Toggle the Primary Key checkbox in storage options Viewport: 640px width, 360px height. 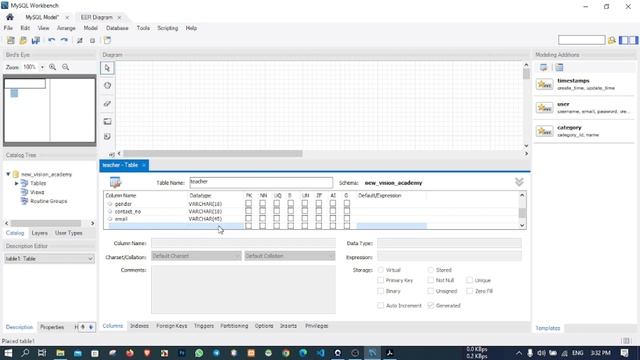tap(380, 280)
